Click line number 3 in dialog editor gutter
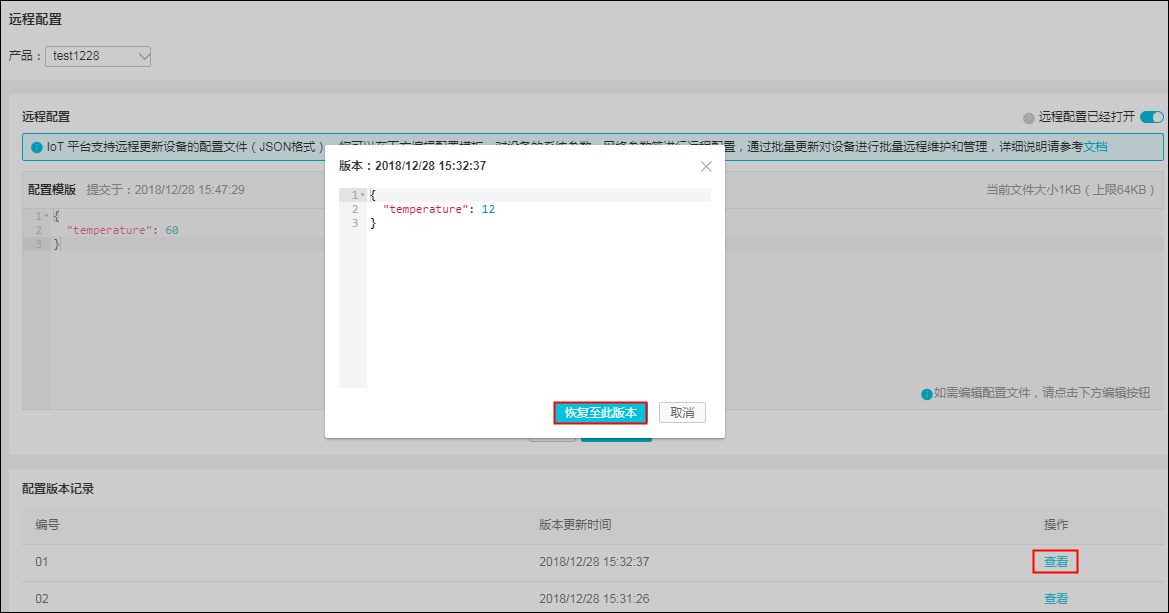1169x613 pixels. [355, 223]
